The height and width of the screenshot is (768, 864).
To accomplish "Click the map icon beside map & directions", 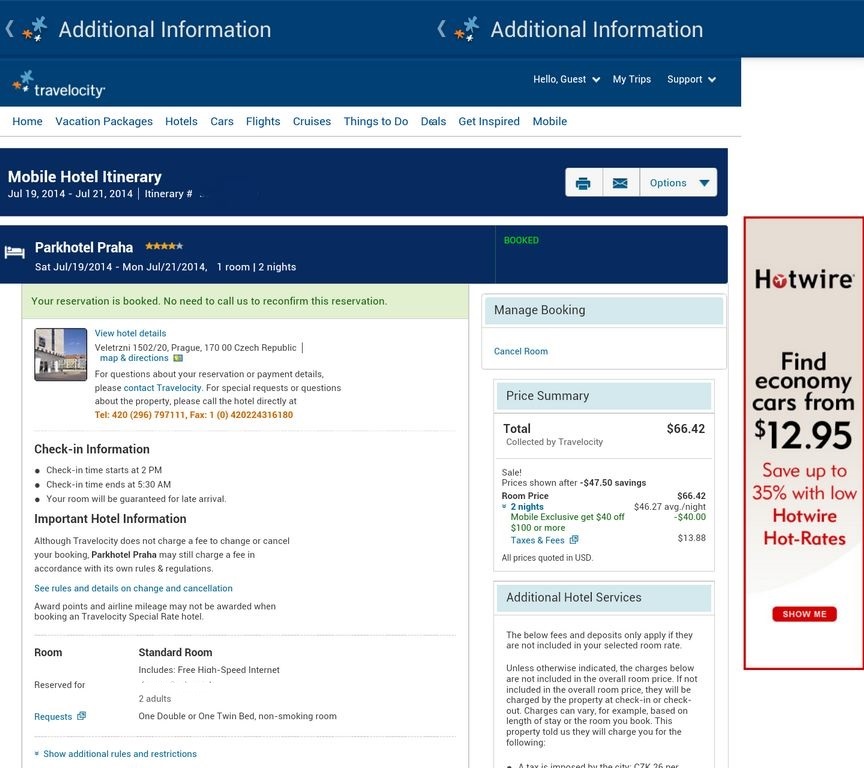I will coord(178,358).
